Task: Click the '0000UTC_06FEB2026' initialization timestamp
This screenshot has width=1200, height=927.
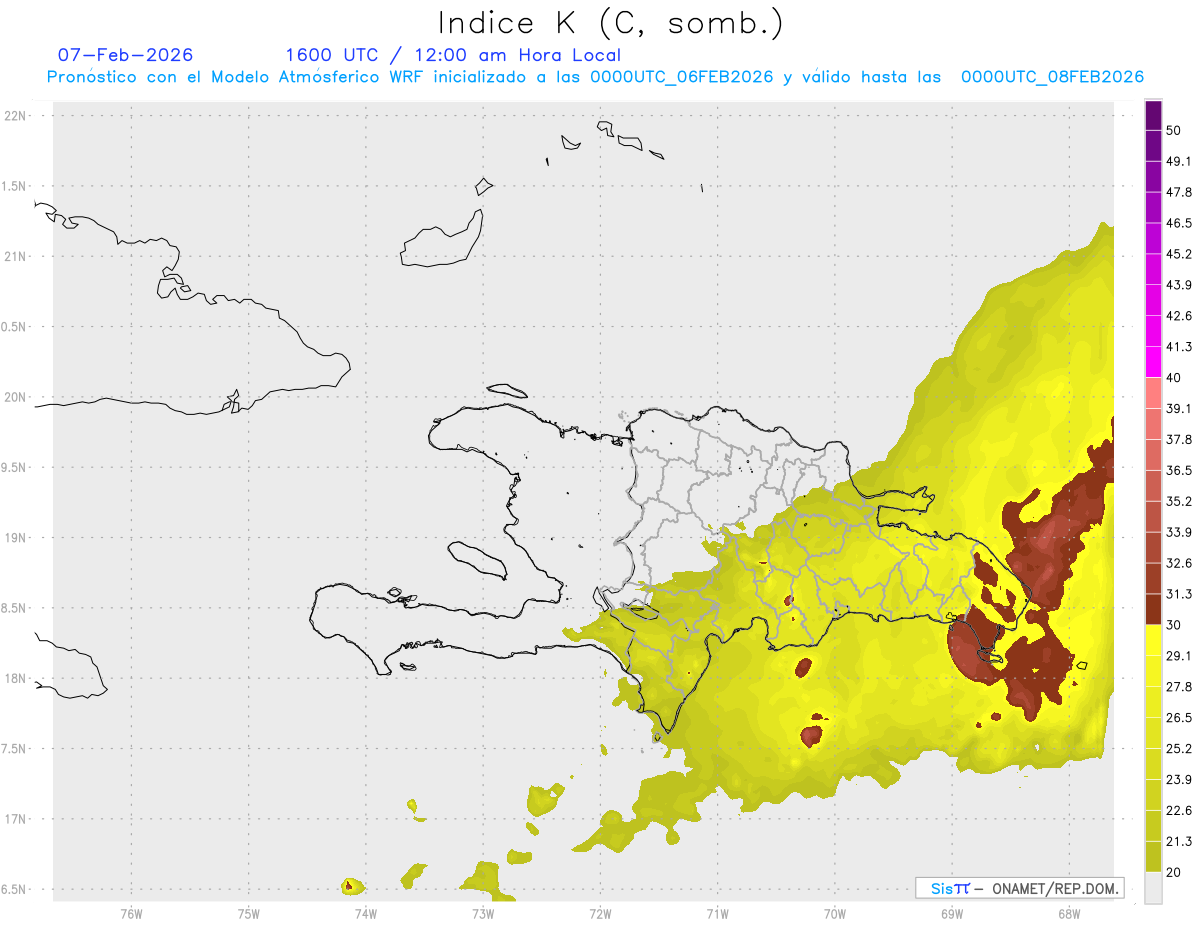Action: [x=681, y=77]
